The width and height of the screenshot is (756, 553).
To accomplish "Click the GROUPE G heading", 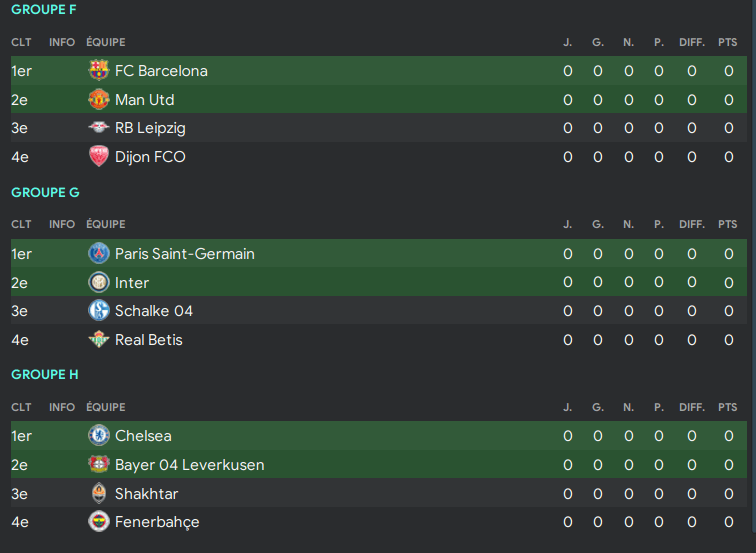I will 45,192.
